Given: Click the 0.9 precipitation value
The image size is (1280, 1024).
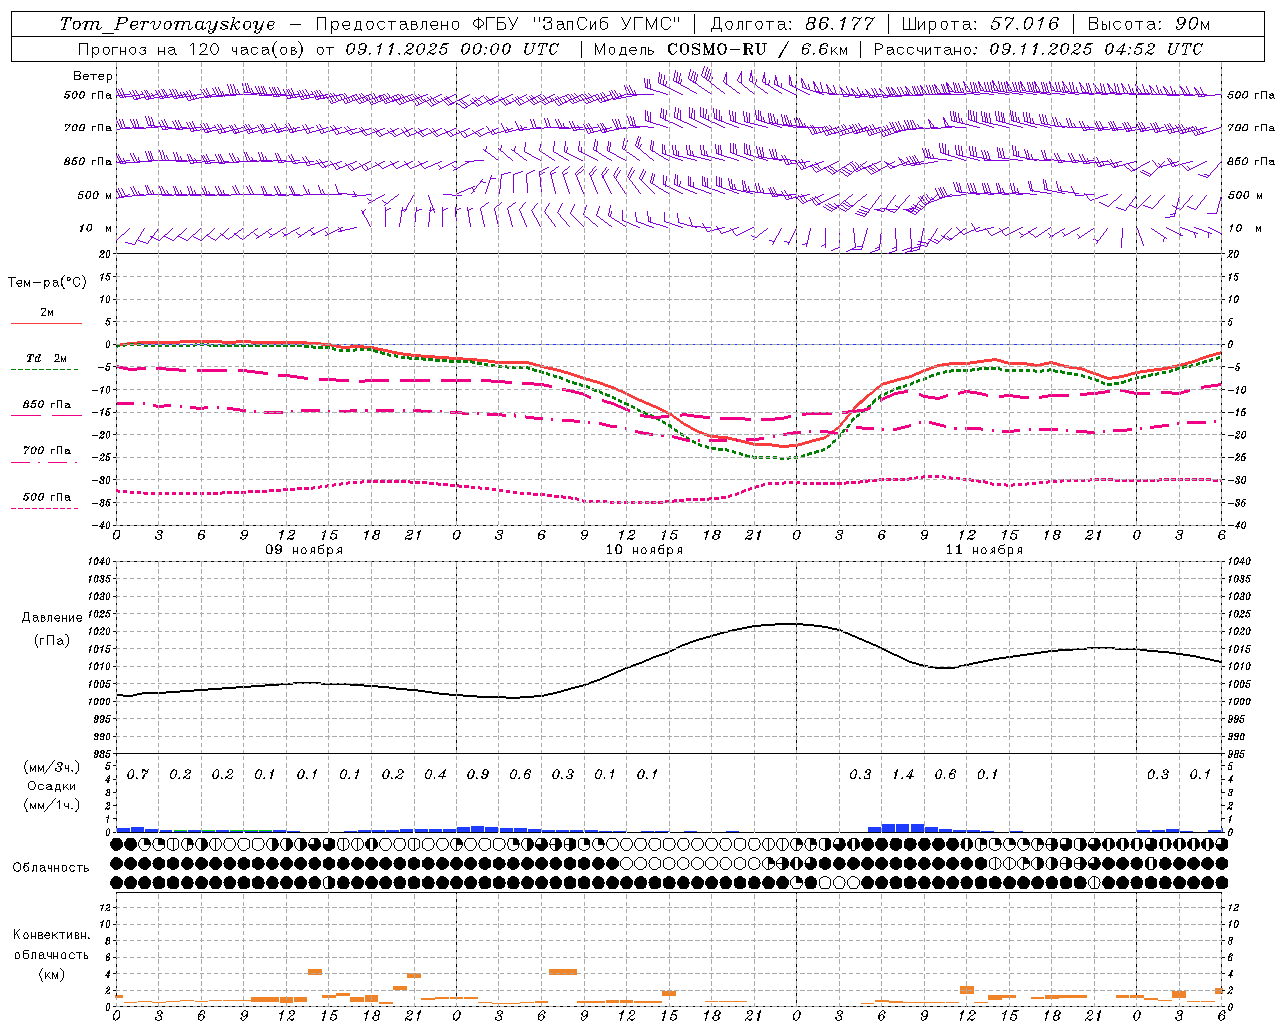Looking at the screenshot, I should pyautogui.click(x=478, y=775).
